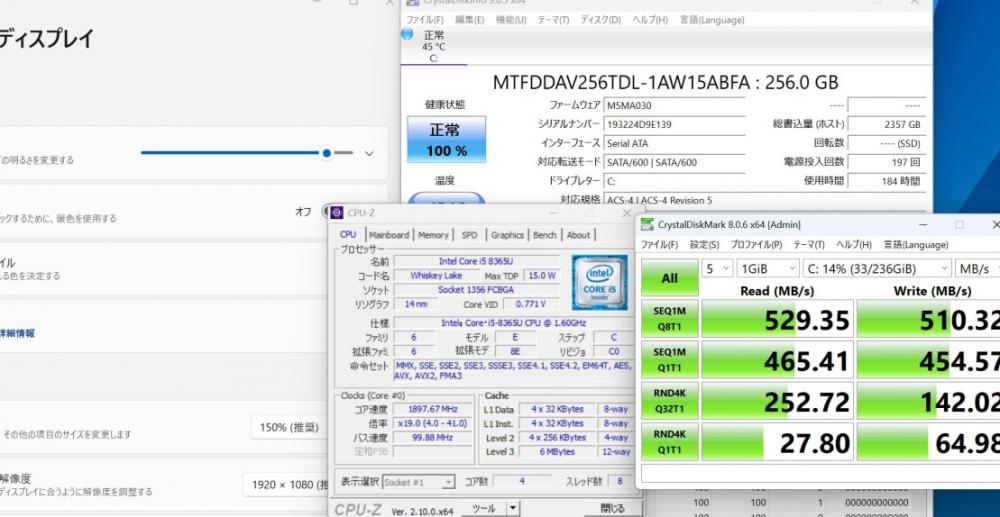Image resolution: width=1000 pixels, height=517 pixels.
Task: Switch to About tab in CPU-Z
Action: coord(578,235)
